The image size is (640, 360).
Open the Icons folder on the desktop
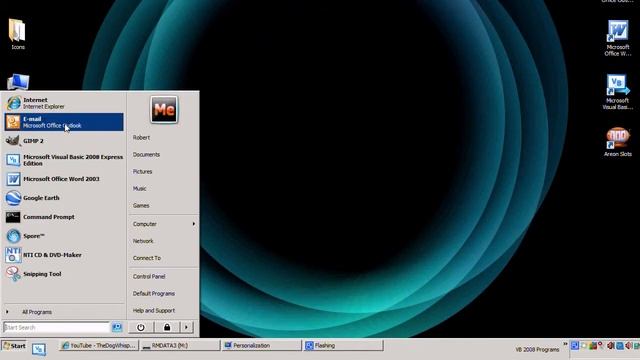click(17, 34)
